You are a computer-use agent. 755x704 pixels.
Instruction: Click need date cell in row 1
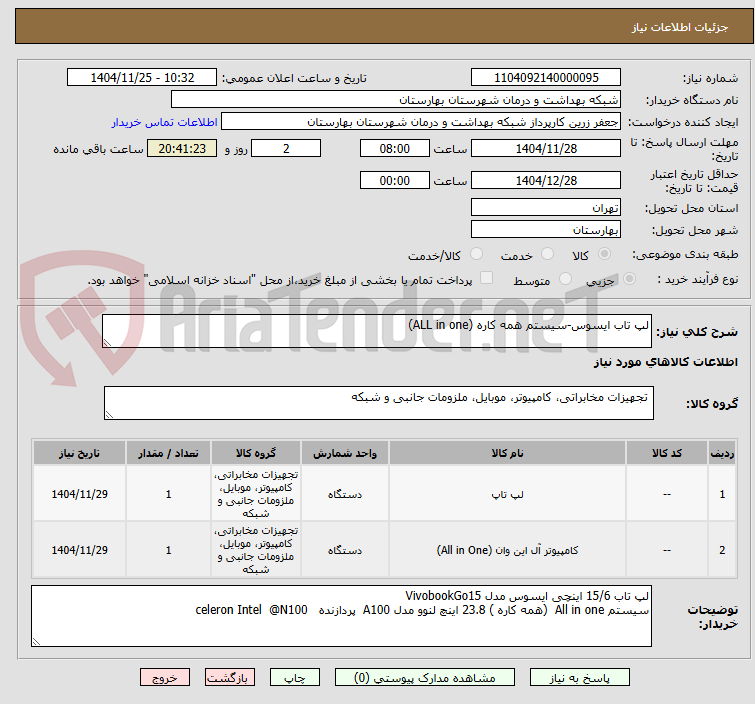click(x=79, y=494)
